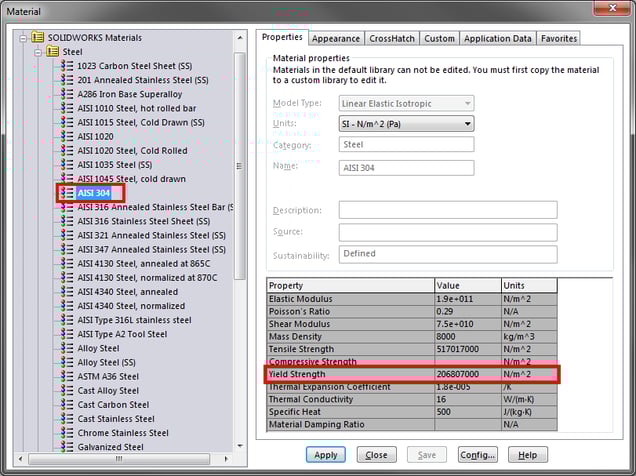This screenshot has width=636, height=476.
Task: Click the material icon beside AISI 4130 Steel, annealed at 865C
Action: (67, 264)
